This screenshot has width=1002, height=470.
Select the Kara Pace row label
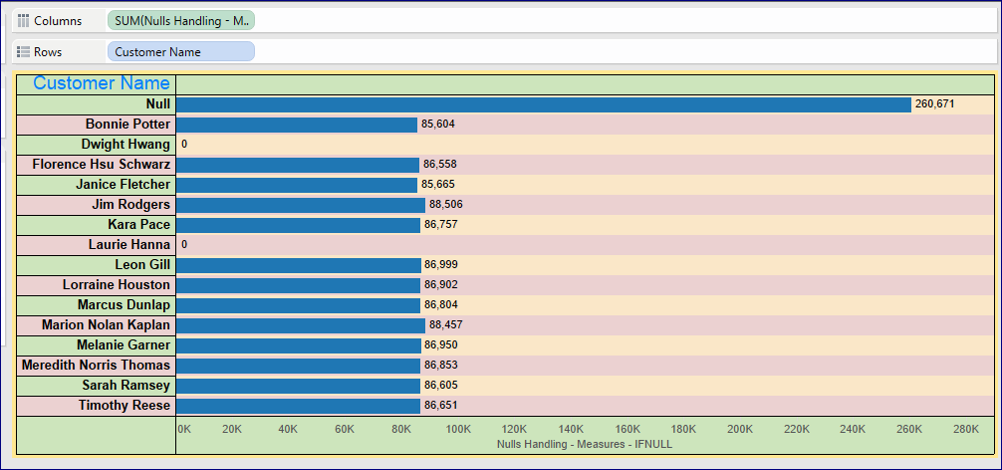pos(139,225)
